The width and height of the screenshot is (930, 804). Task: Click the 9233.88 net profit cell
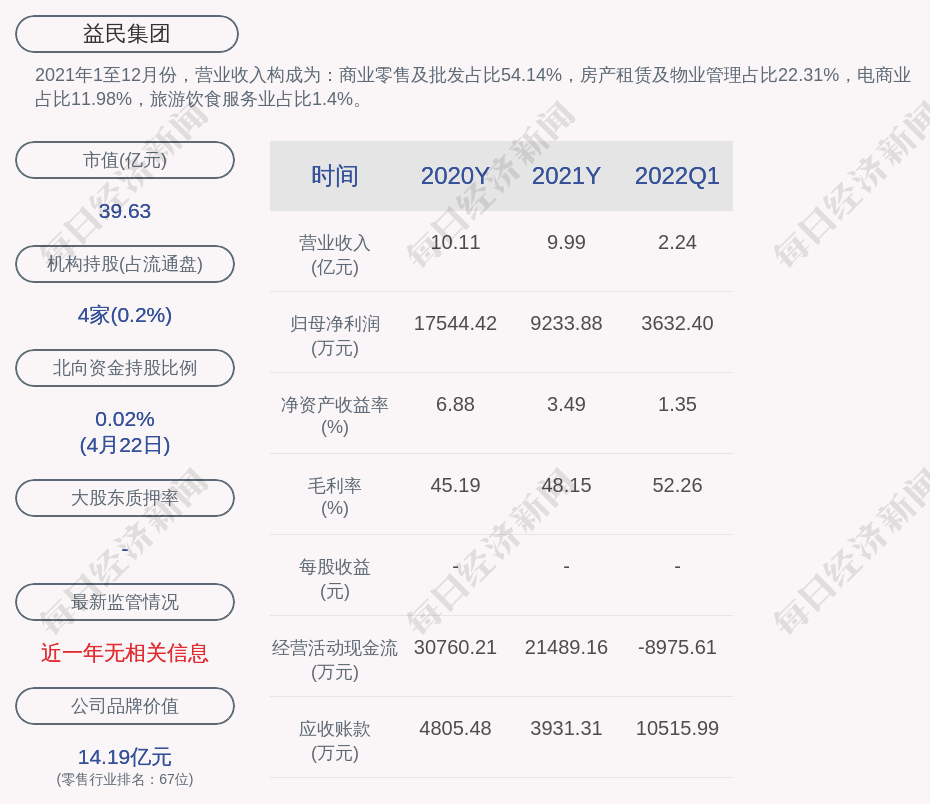pos(566,324)
